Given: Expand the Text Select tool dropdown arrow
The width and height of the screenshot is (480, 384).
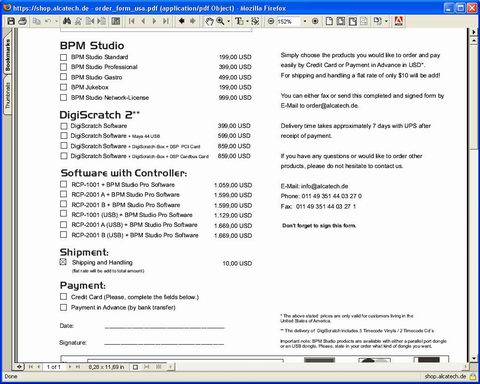Looking at the screenshot, I should pos(247,21).
